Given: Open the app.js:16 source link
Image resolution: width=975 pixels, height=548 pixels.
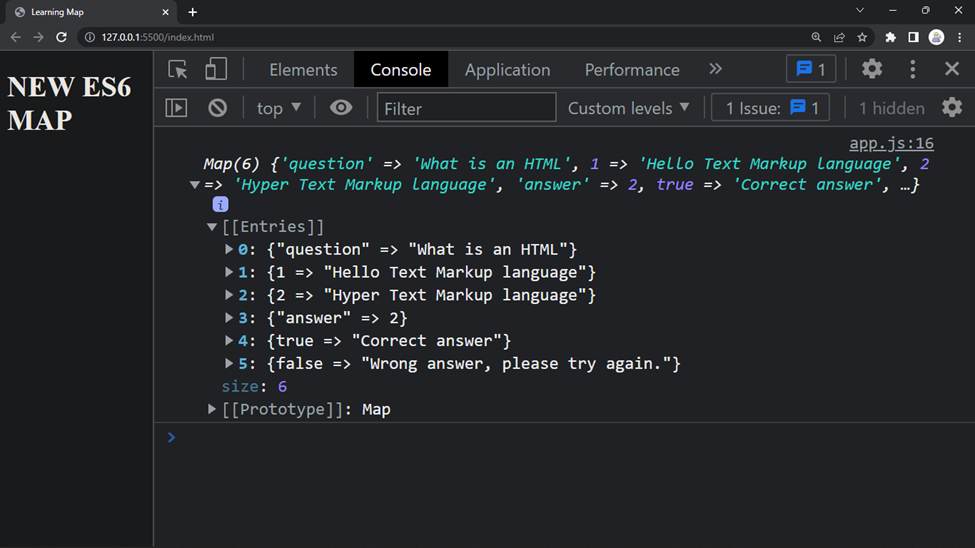Looking at the screenshot, I should [x=891, y=143].
